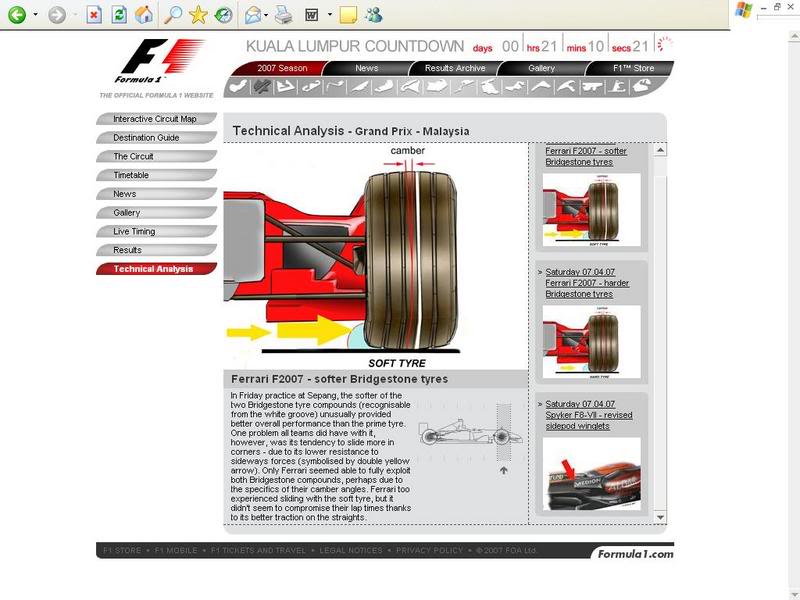Click the browser Back arrow button
Image resolution: width=800 pixels, height=600 pixels.
tap(17, 15)
